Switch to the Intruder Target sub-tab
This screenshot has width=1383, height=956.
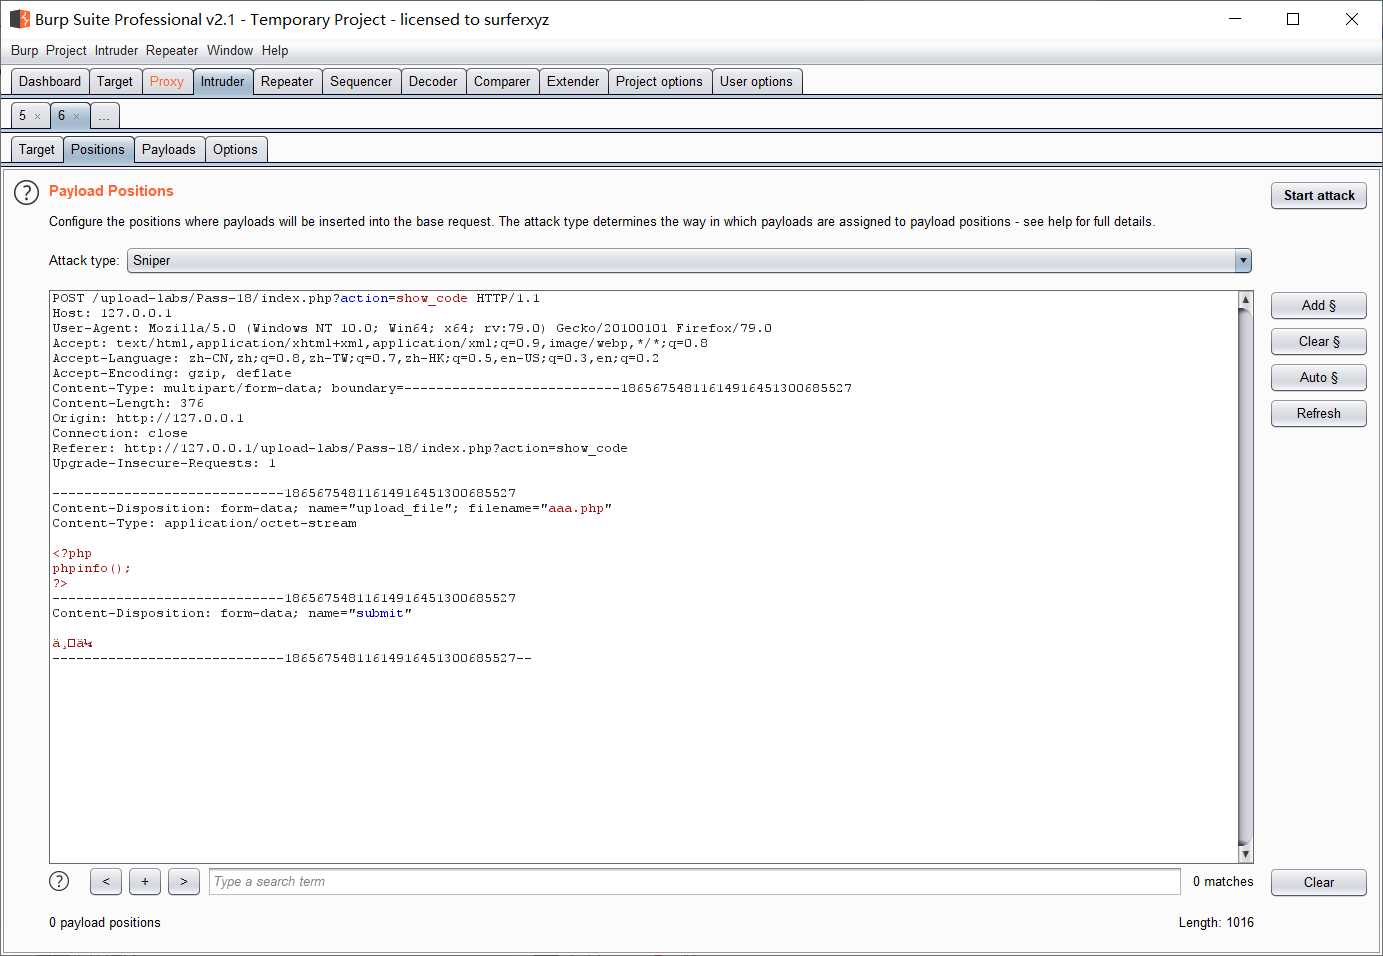(x=37, y=150)
